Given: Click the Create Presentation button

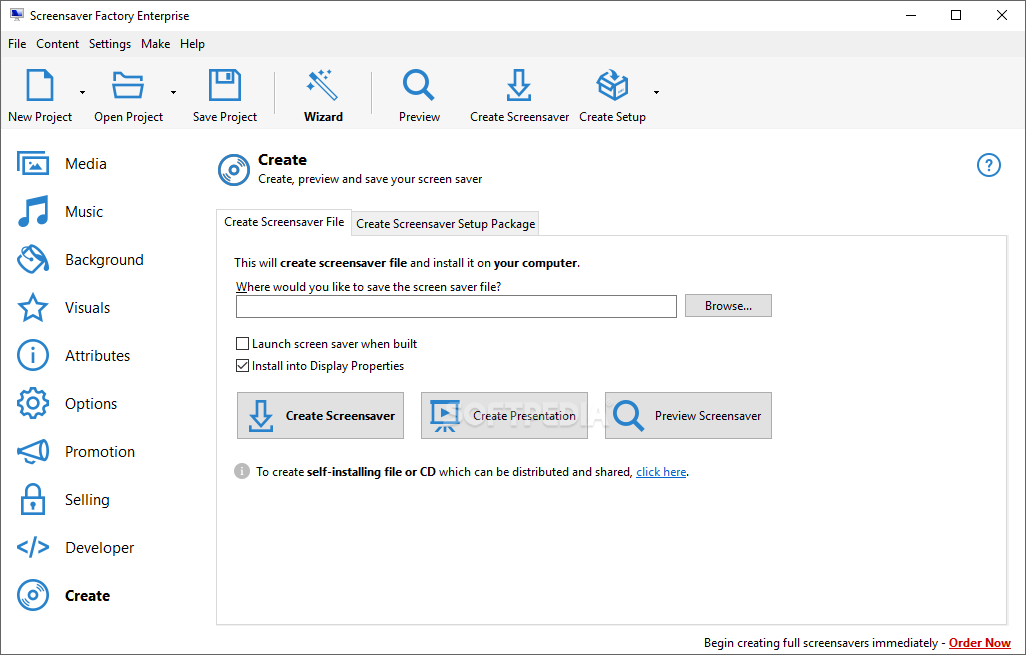Looking at the screenshot, I should (504, 416).
